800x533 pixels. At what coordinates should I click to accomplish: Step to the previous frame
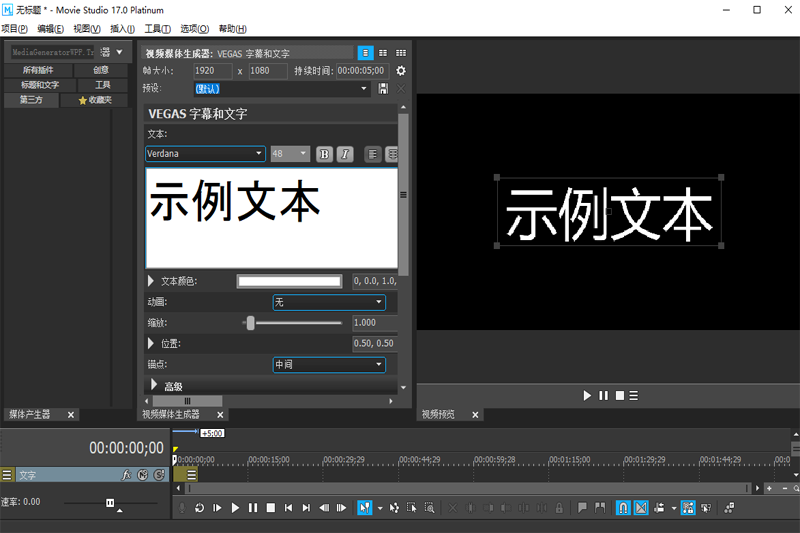(324, 508)
